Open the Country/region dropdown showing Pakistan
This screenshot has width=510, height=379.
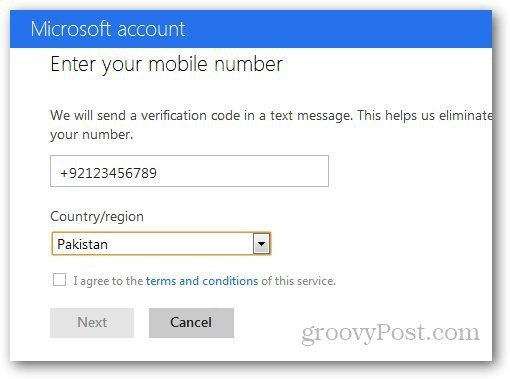tap(161, 244)
